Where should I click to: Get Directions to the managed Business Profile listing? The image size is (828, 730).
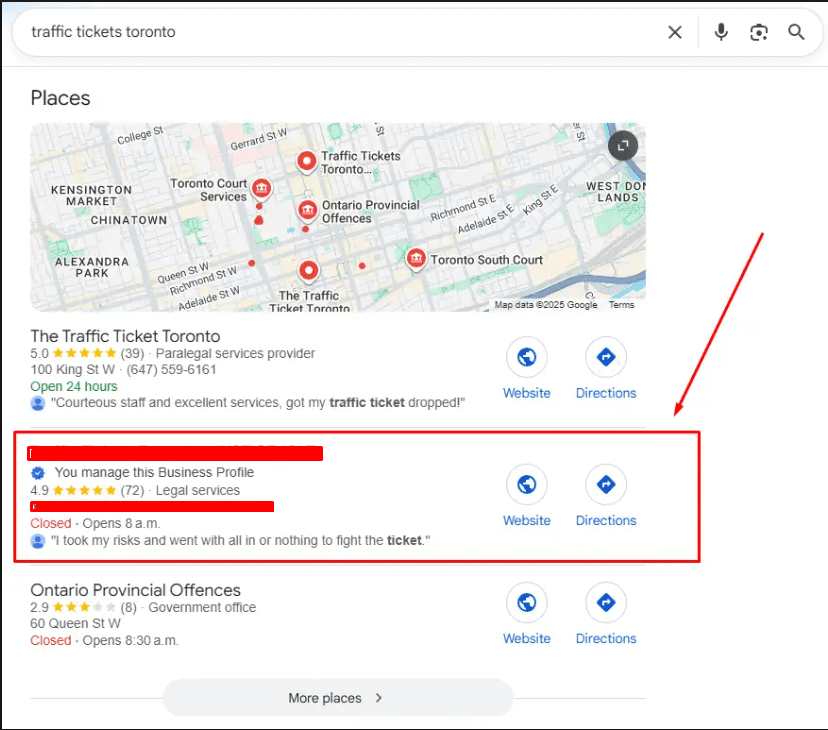(606, 496)
